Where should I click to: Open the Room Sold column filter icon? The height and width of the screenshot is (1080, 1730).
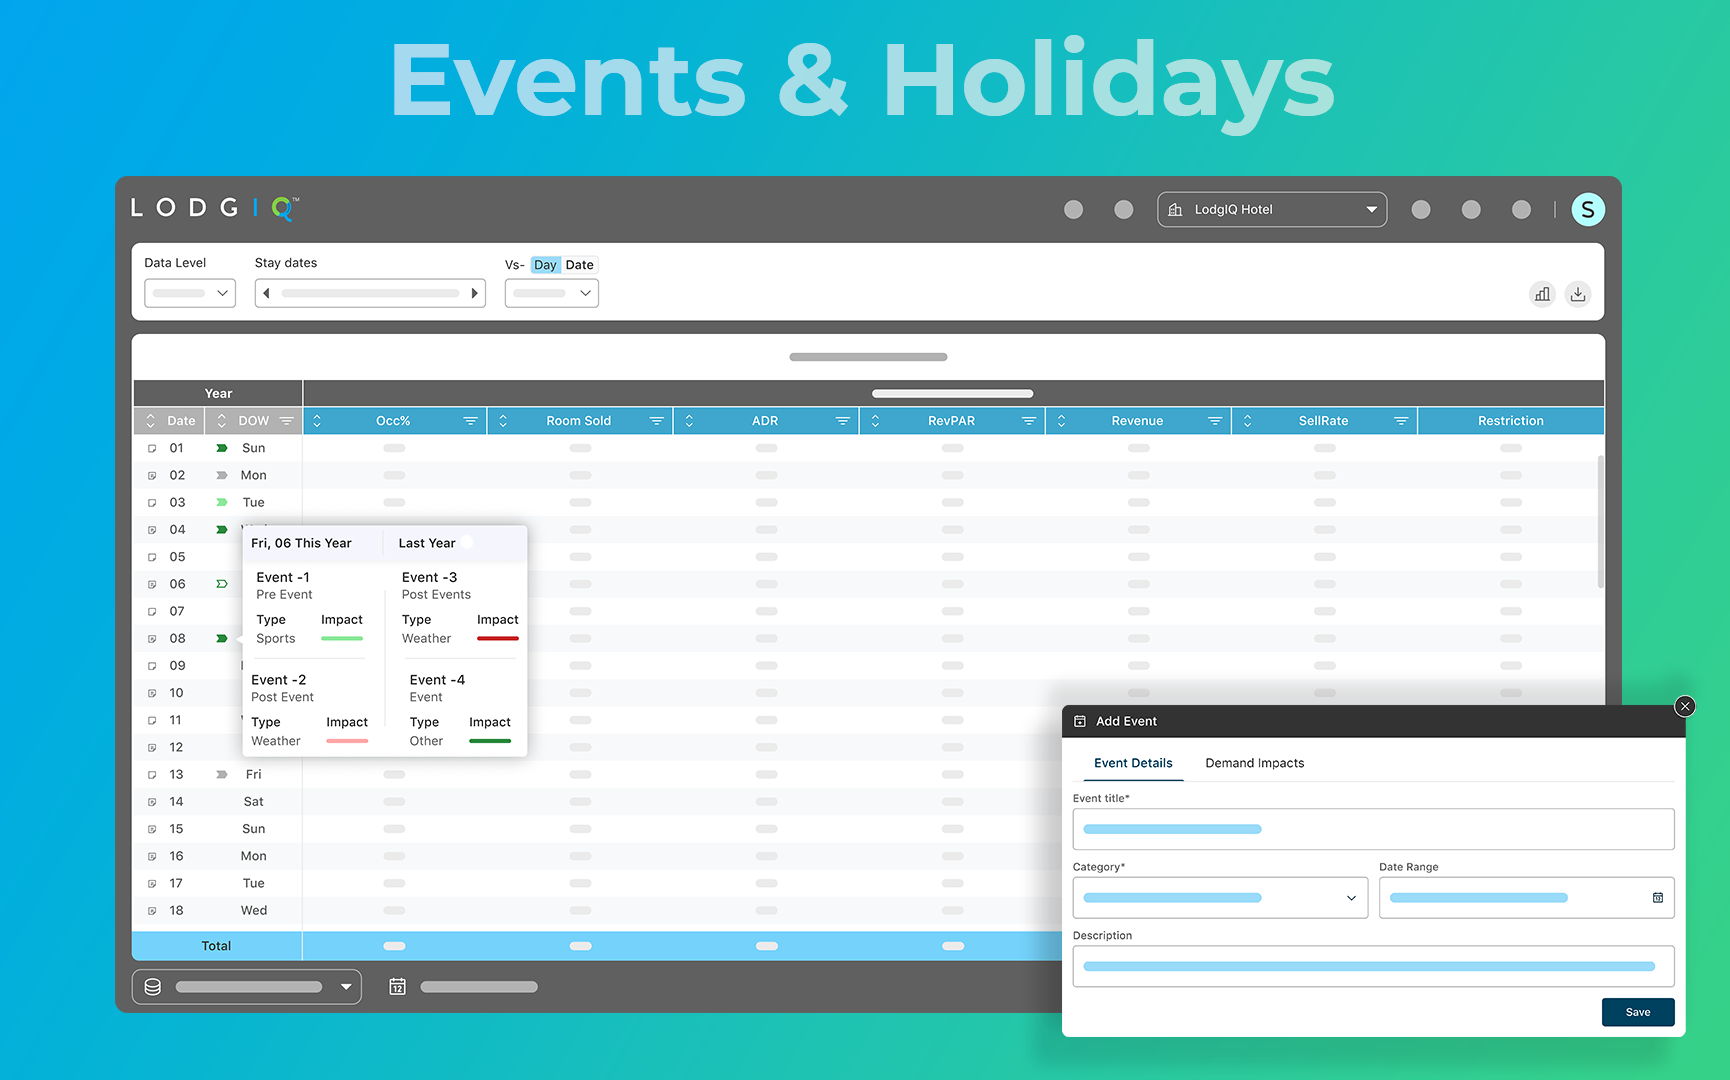pos(656,421)
